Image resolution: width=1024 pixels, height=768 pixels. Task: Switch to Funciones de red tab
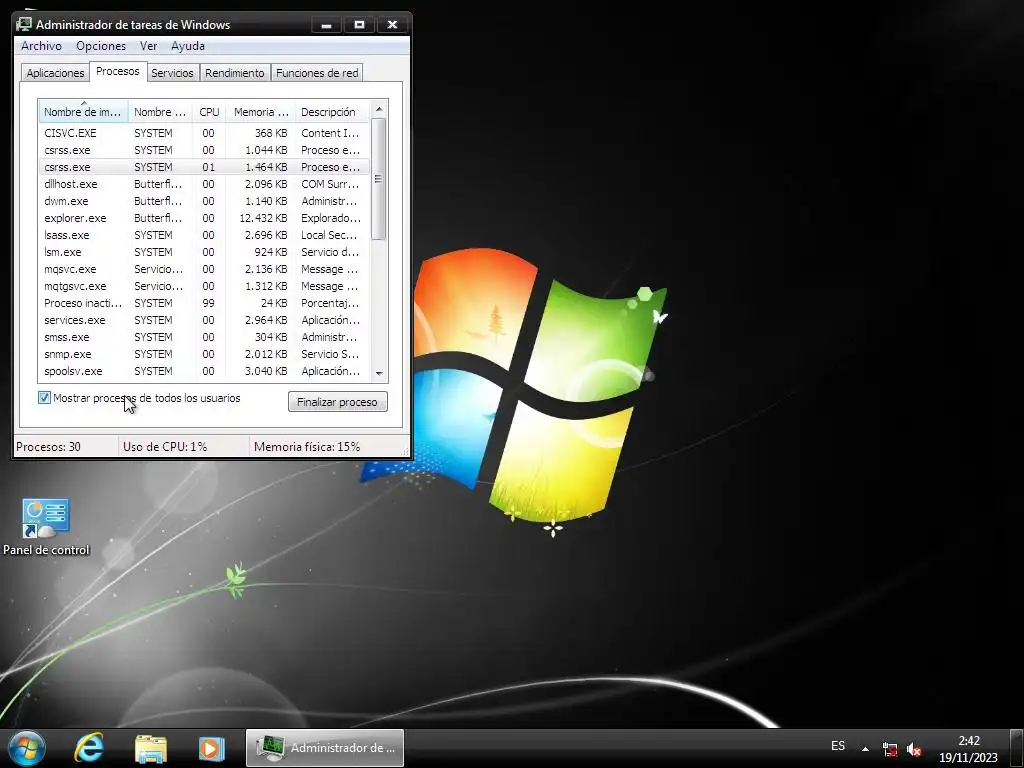tap(317, 73)
